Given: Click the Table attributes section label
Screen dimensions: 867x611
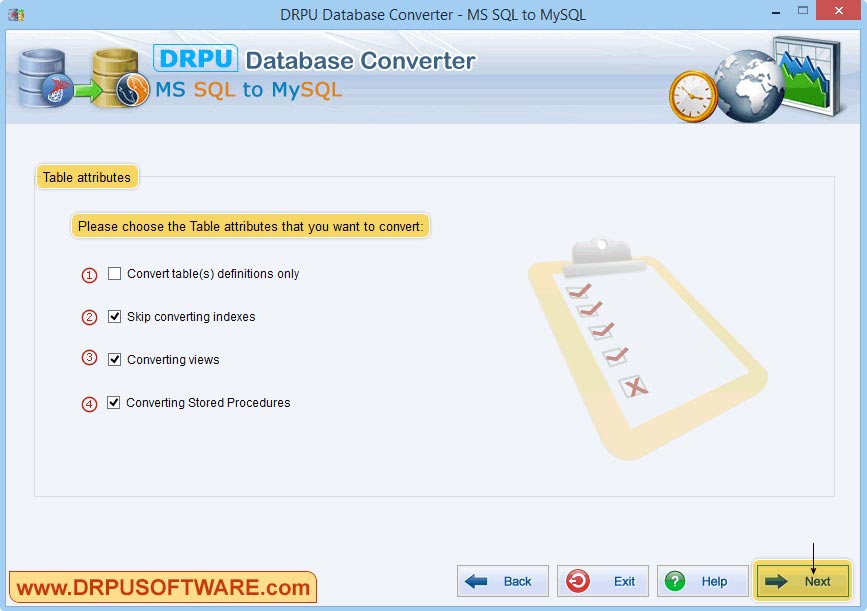Looking at the screenshot, I should (x=87, y=176).
